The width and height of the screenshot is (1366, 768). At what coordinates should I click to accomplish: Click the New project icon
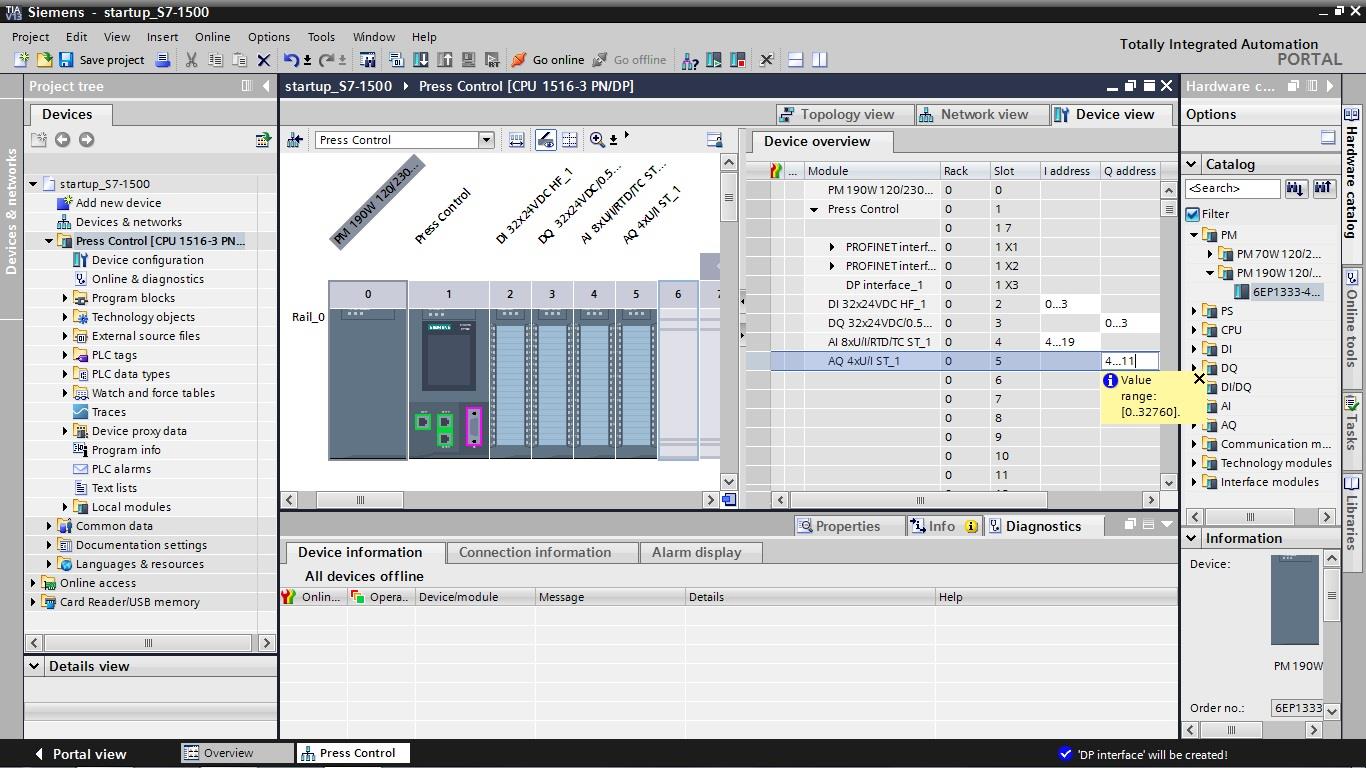point(21,60)
